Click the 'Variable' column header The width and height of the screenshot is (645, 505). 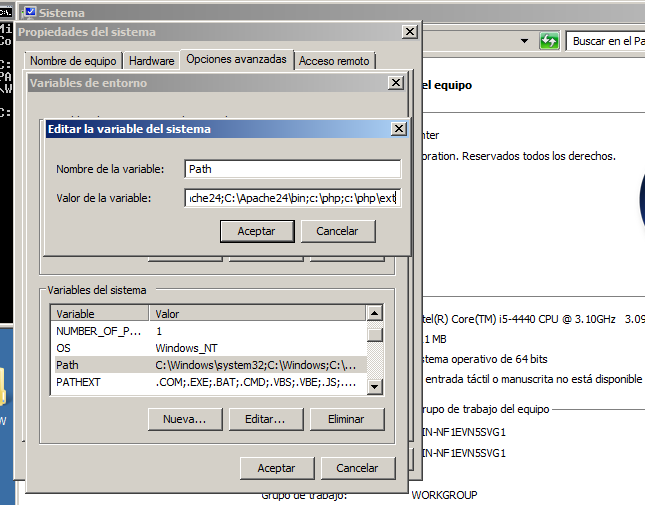pos(99,314)
